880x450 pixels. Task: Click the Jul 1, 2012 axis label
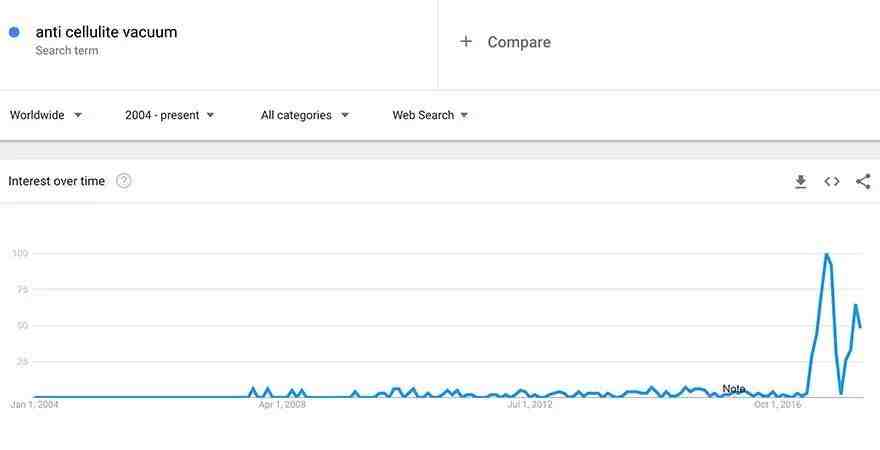(x=529, y=404)
